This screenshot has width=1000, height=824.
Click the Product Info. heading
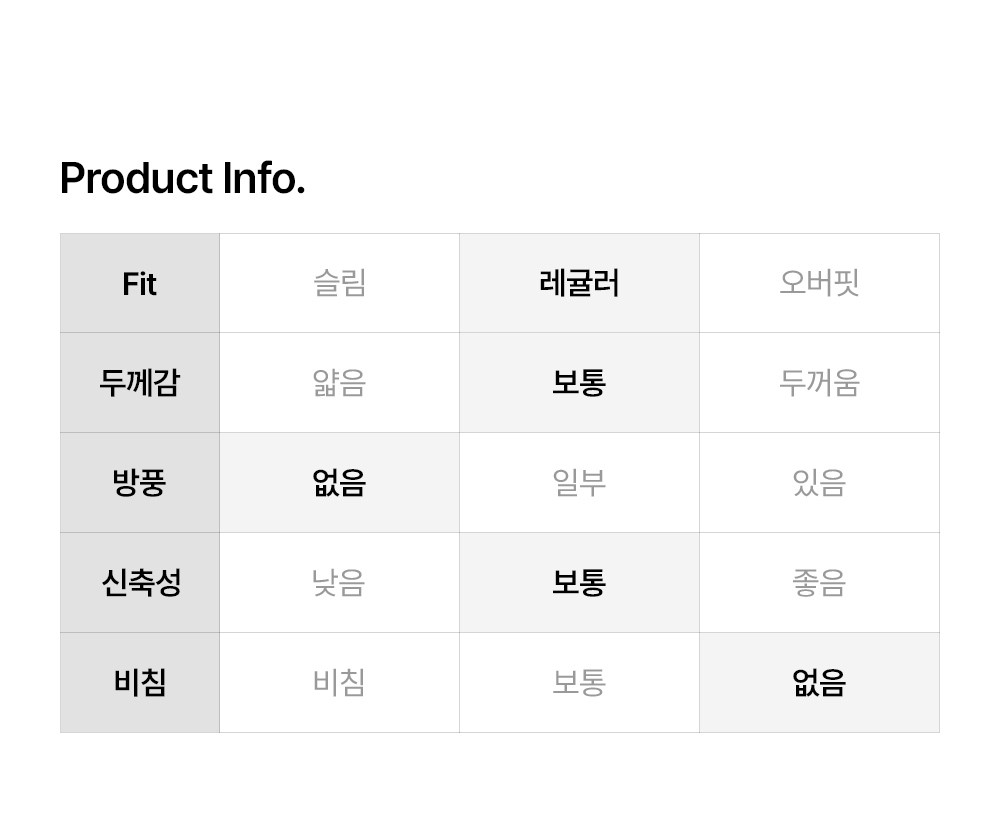pos(182,179)
